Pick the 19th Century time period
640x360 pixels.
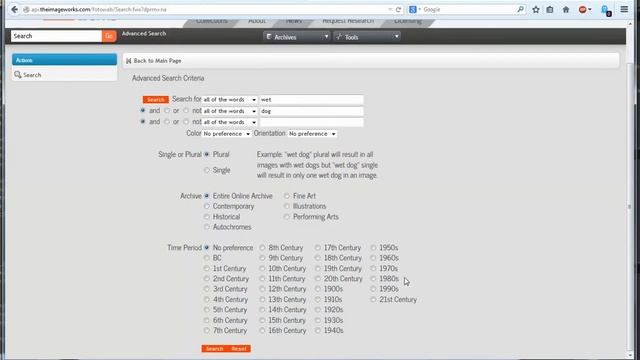318,269
